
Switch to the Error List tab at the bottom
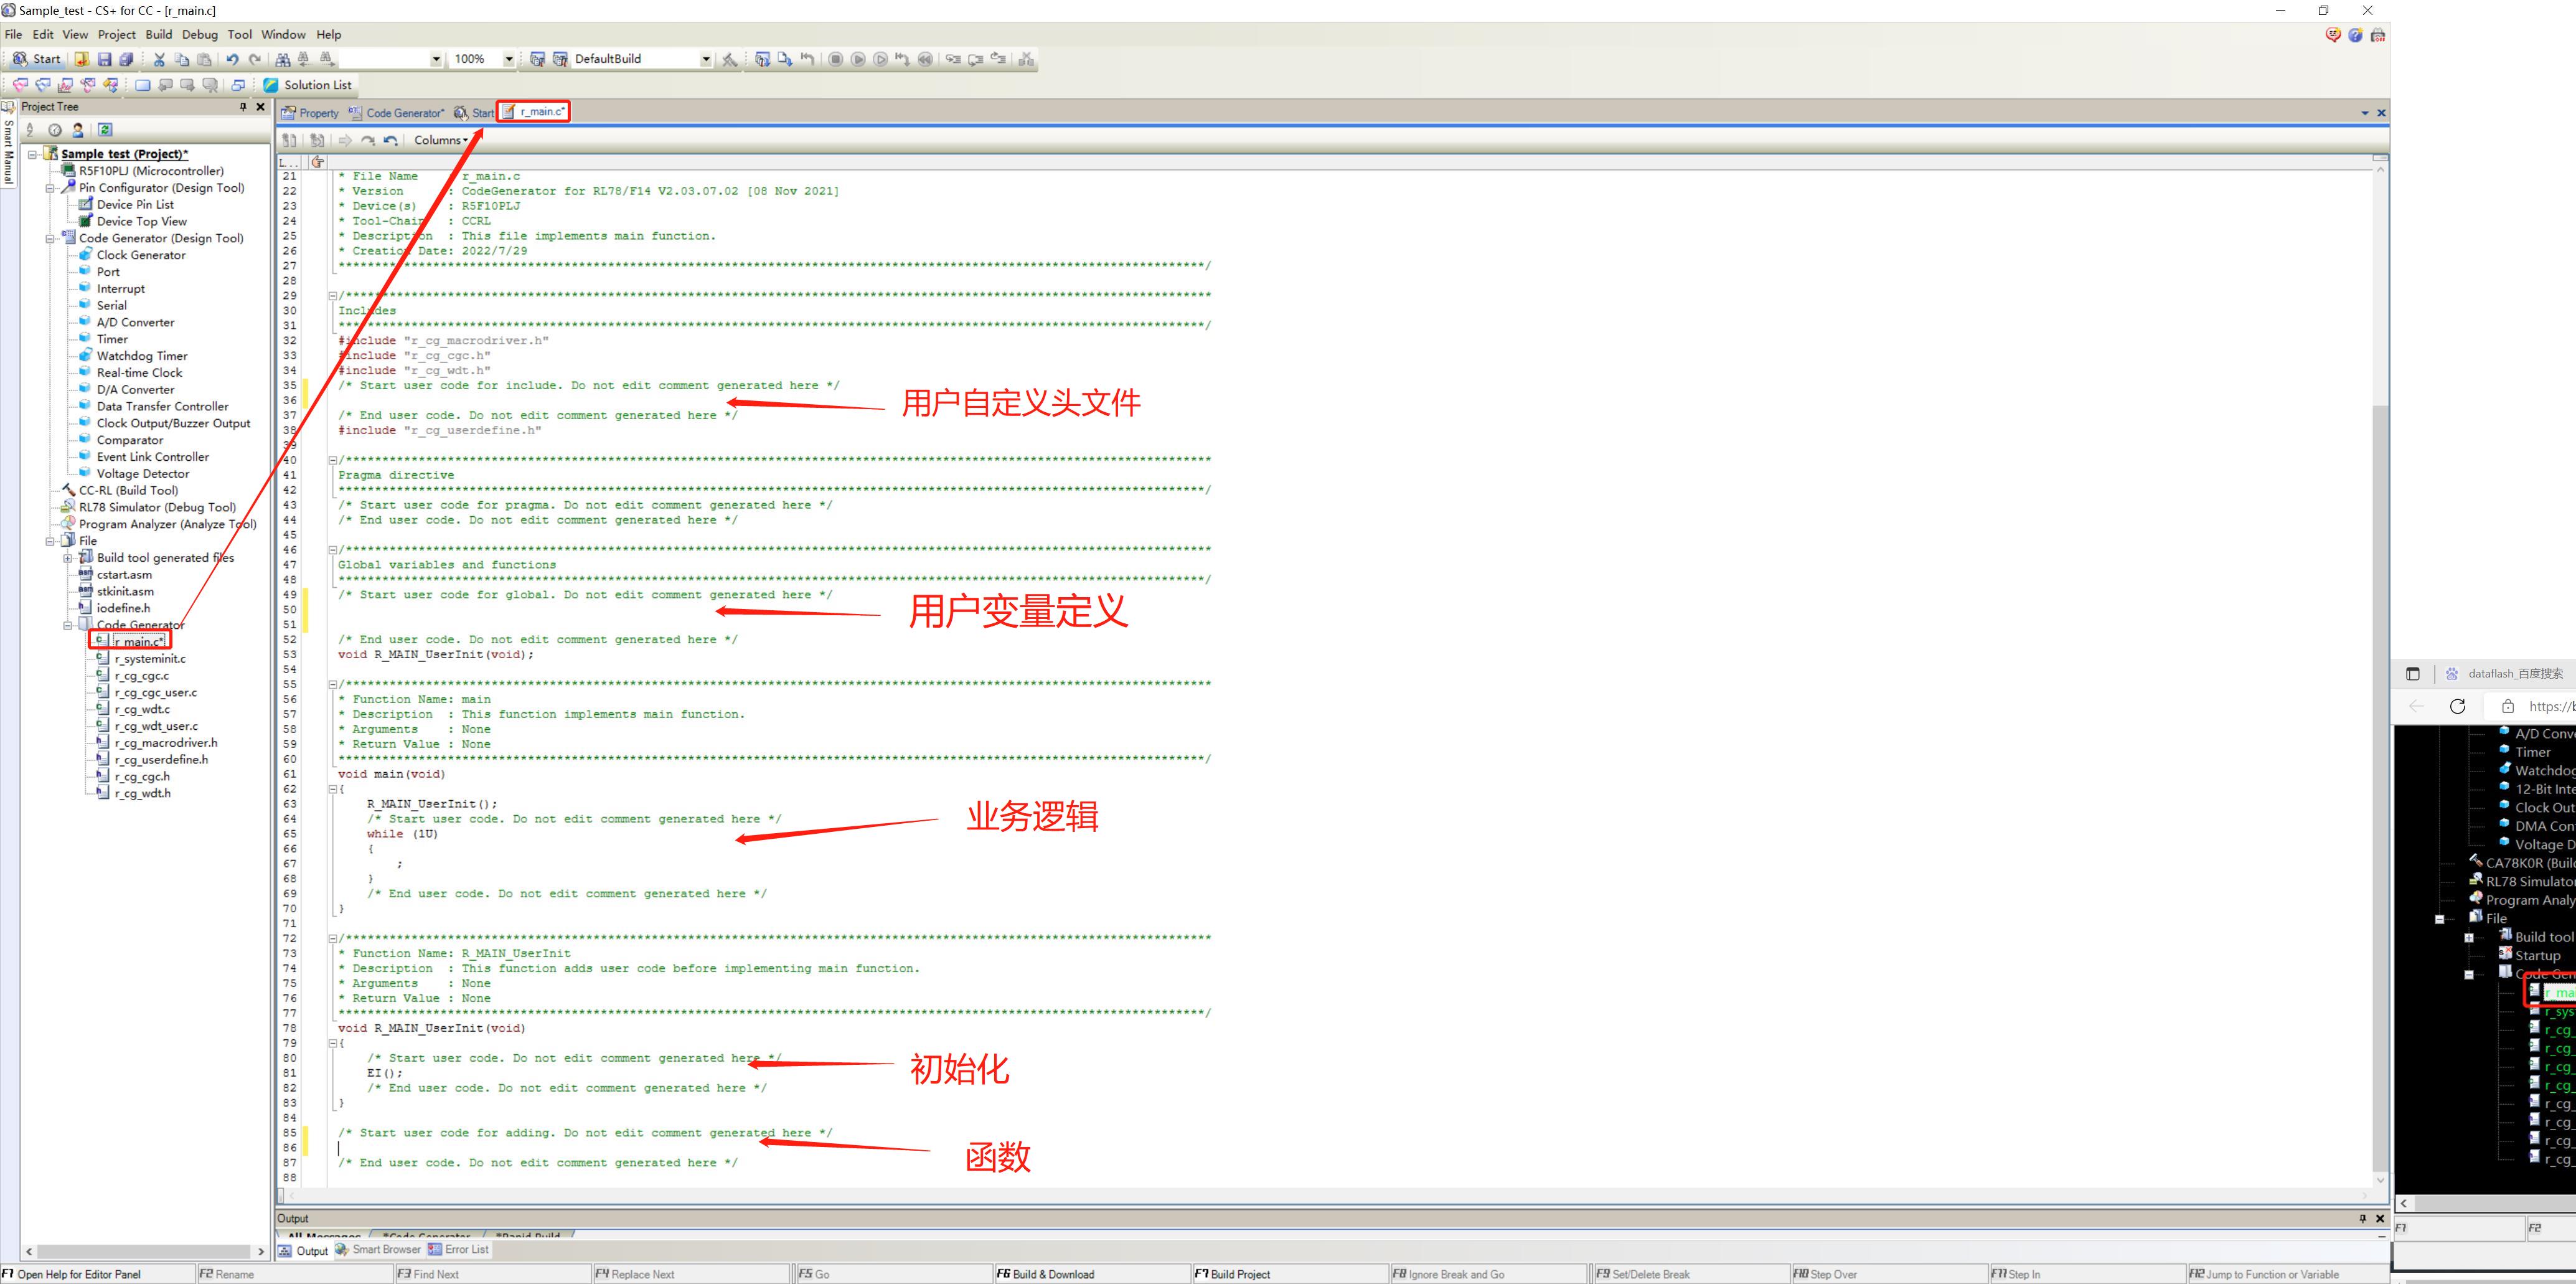tap(458, 1250)
